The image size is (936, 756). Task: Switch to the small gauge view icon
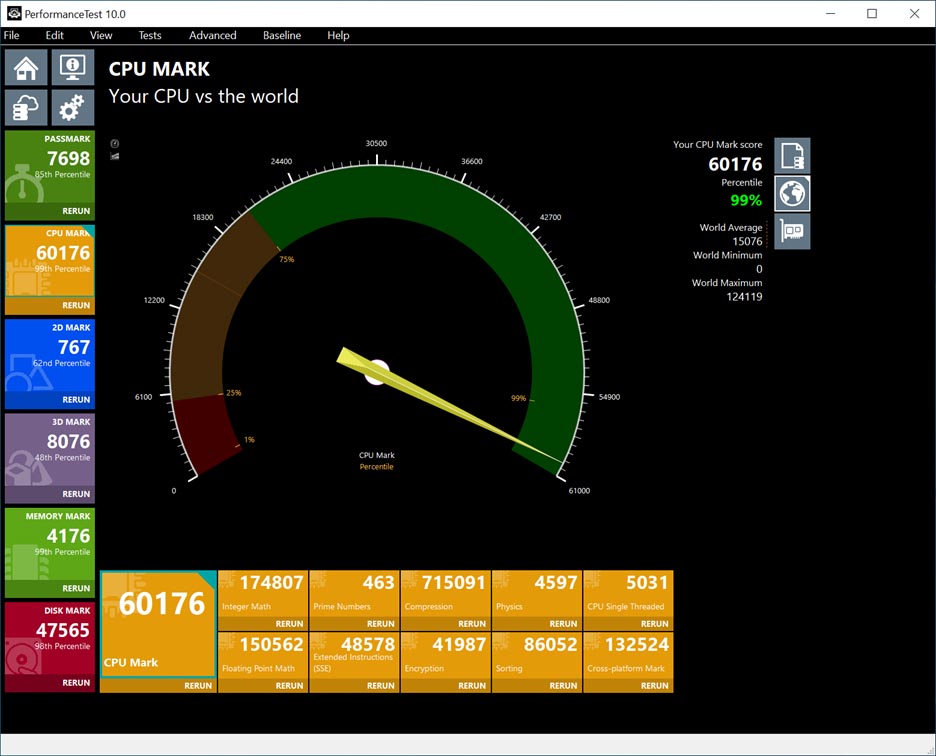click(x=115, y=143)
